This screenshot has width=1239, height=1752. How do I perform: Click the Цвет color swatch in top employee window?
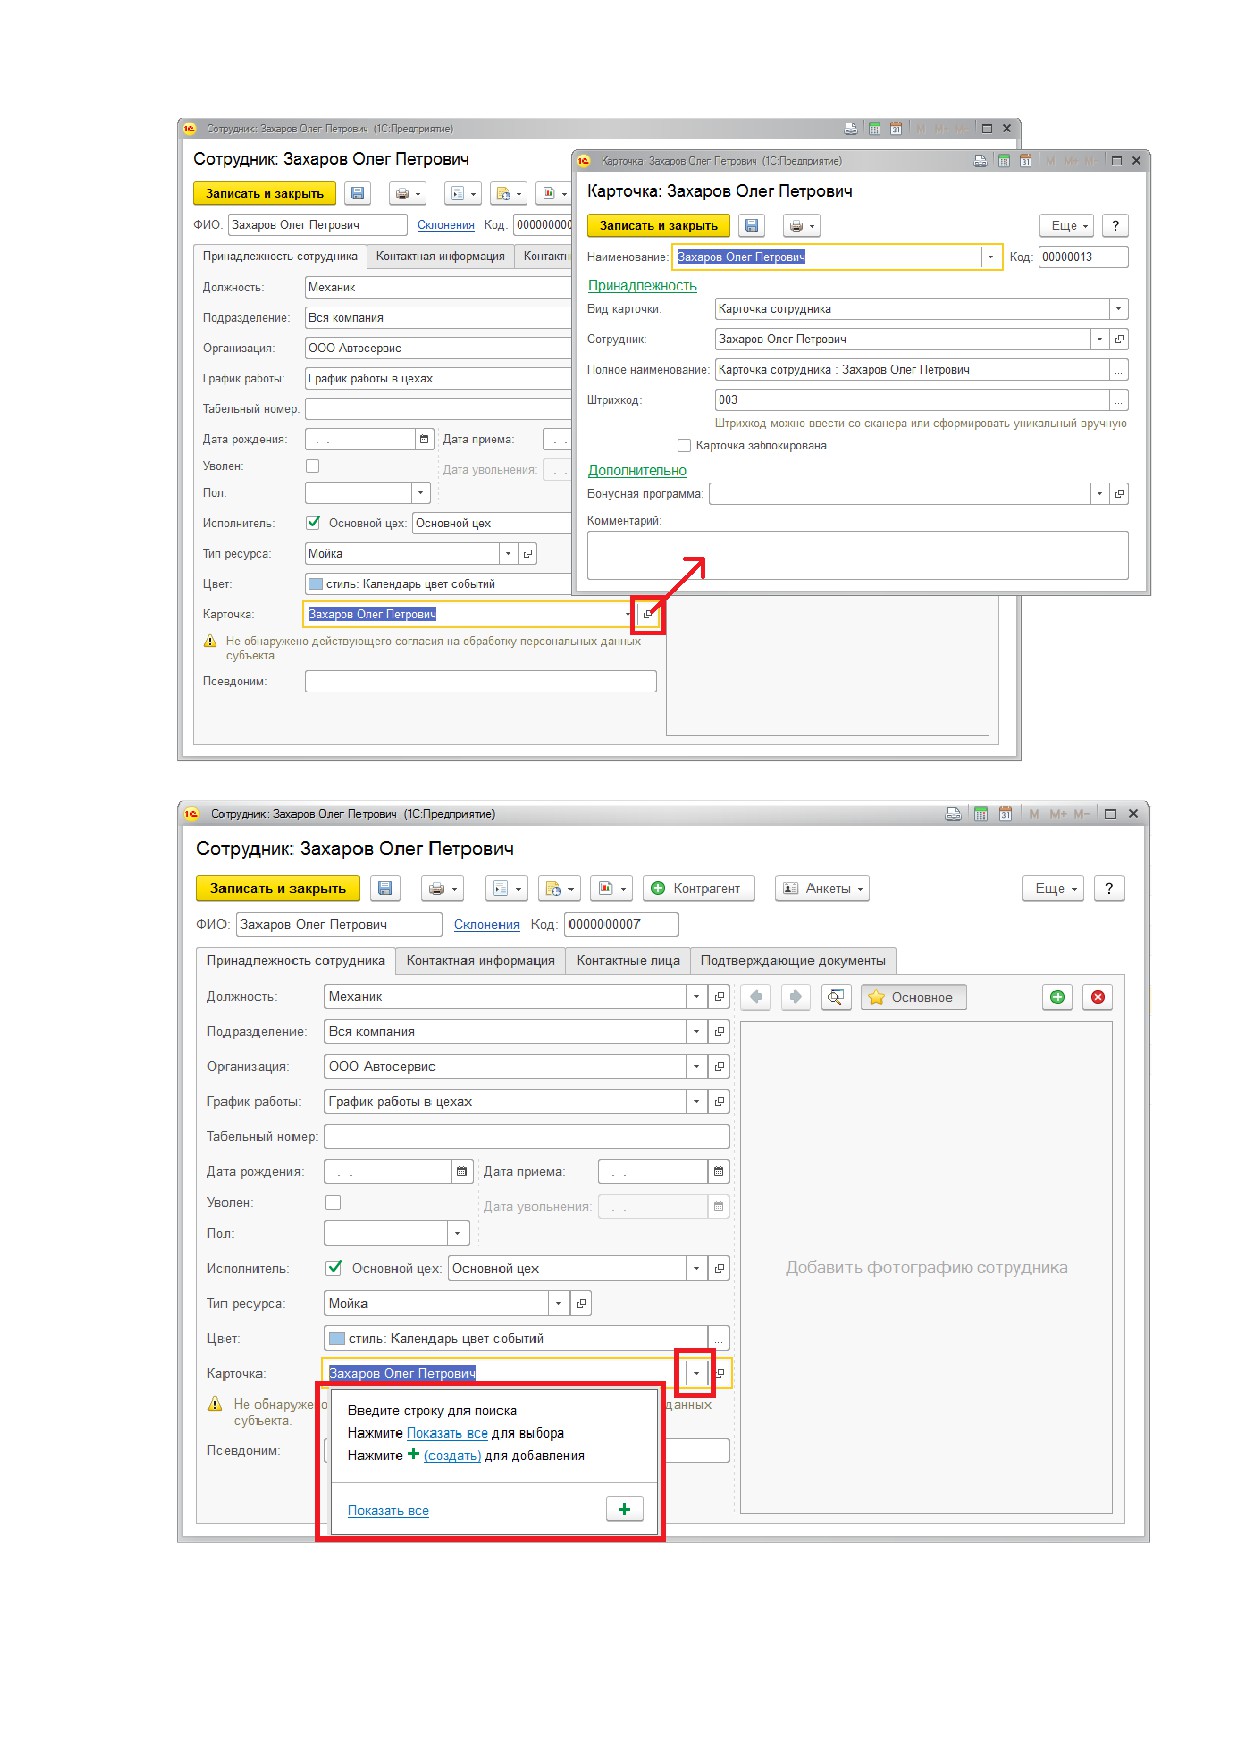(316, 584)
